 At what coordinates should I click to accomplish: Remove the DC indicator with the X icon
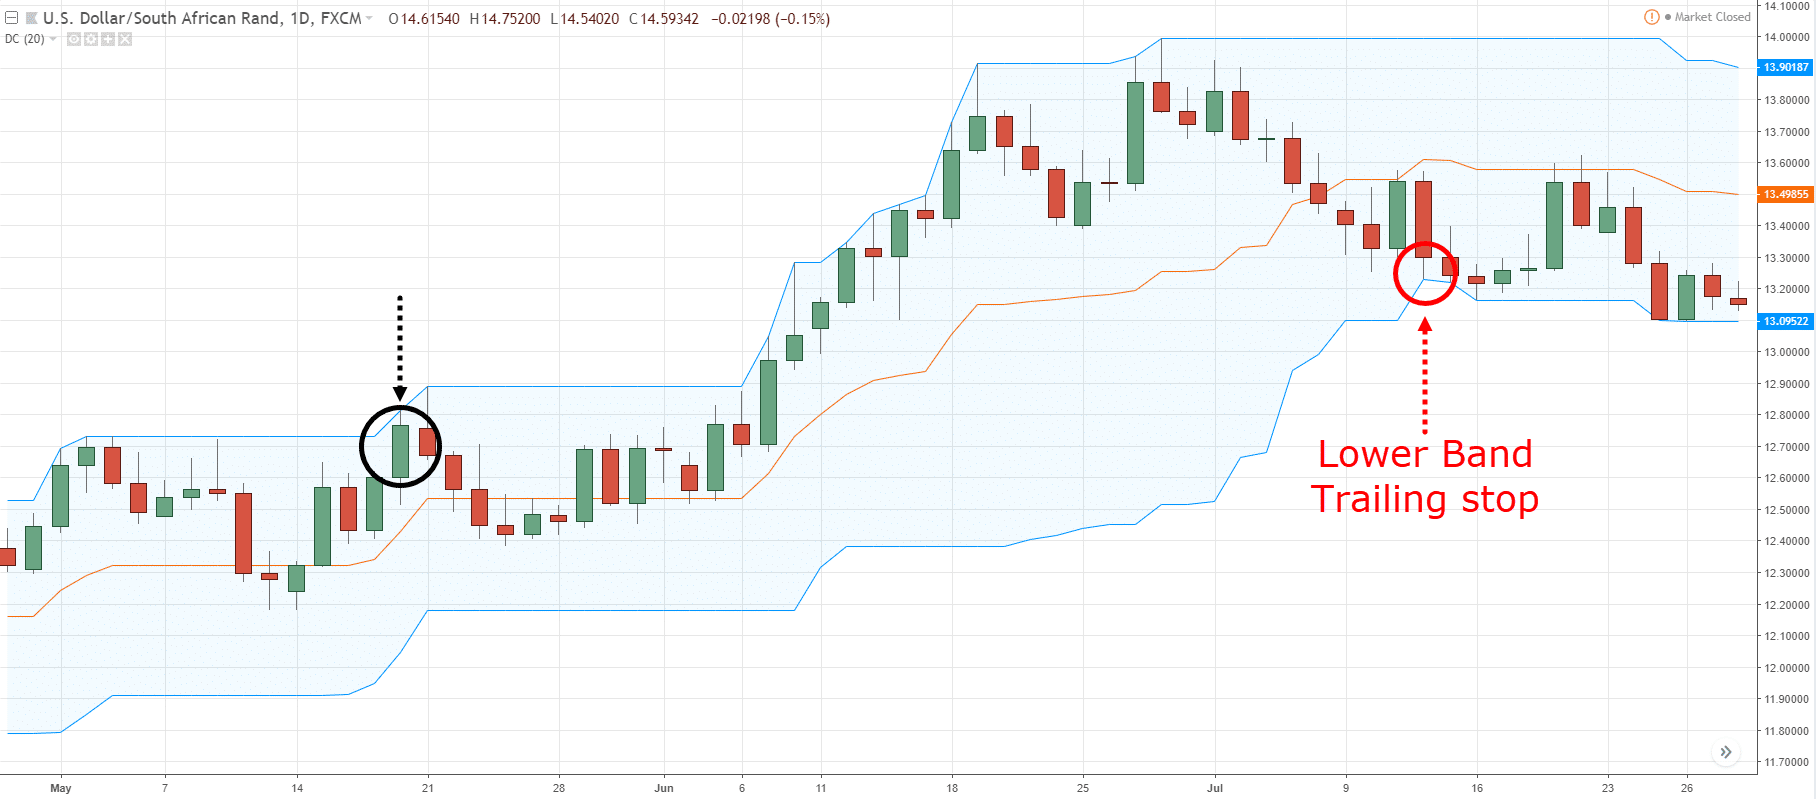[124, 39]
